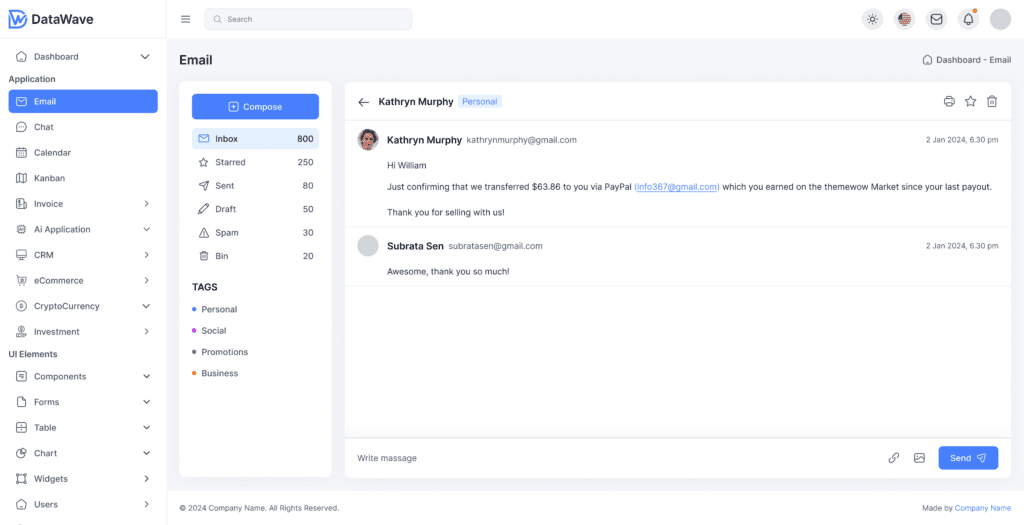This screenshot has width=1024, height=525.
Task: Open the notifications bell icon
Action: click(x=968, y=19)
